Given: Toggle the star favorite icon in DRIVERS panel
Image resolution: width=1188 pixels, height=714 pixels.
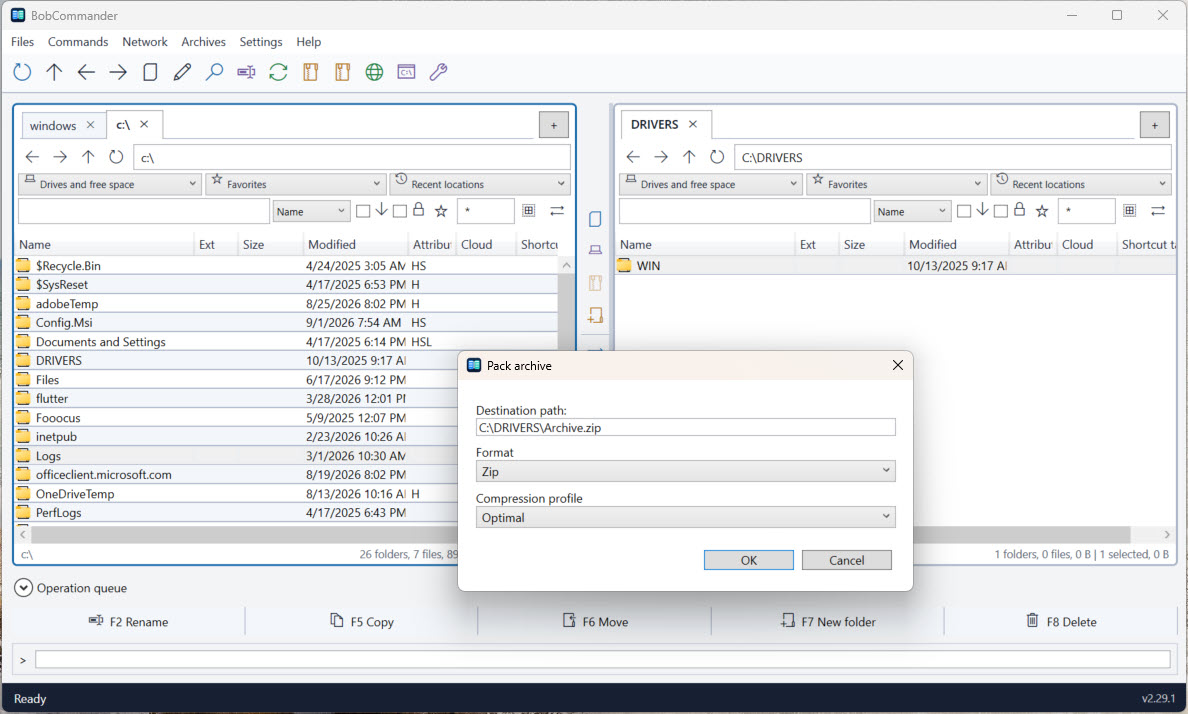Looking at the screenshot, I should click(x=1042, y=211).
